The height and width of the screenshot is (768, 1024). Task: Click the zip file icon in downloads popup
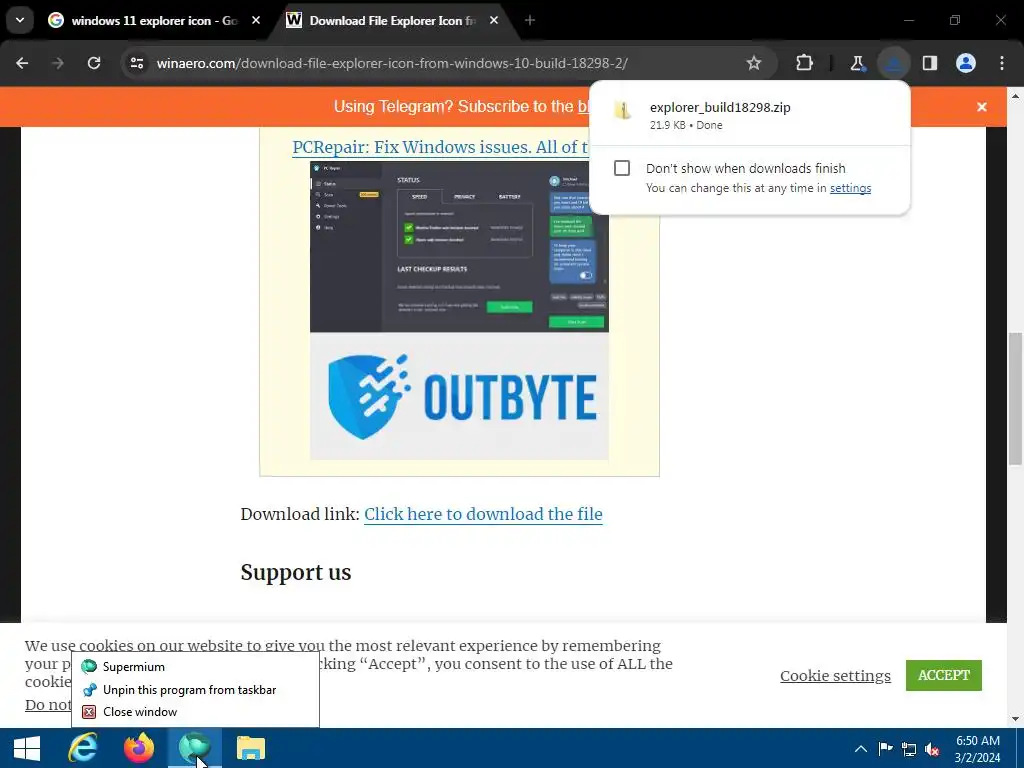click(x=623, y=110)
